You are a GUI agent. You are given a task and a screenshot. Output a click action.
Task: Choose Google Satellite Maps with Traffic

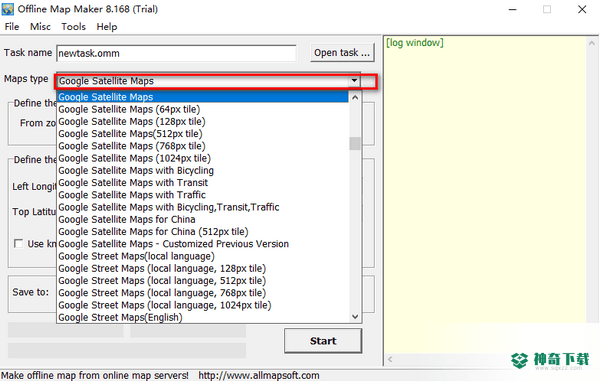132,195
